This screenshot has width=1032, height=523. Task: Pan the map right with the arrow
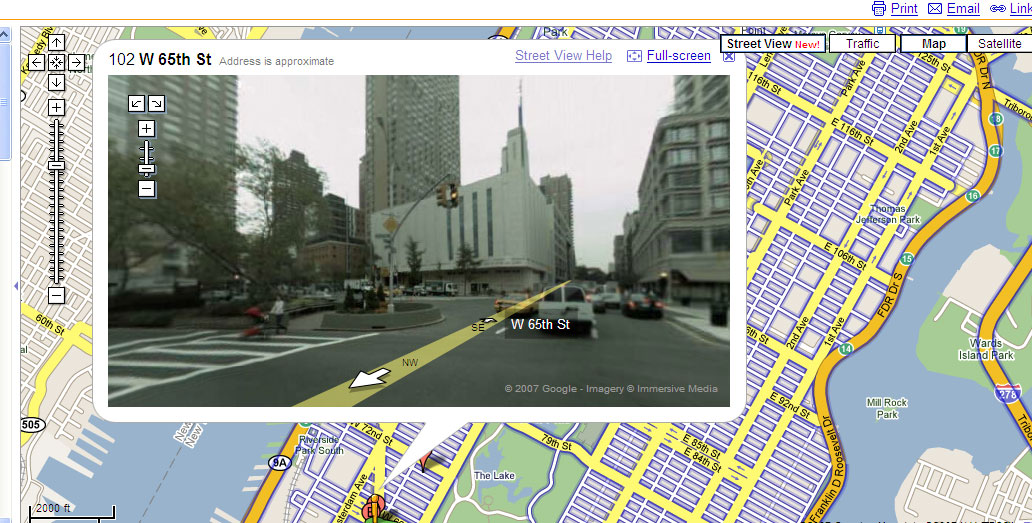(76, 62)
